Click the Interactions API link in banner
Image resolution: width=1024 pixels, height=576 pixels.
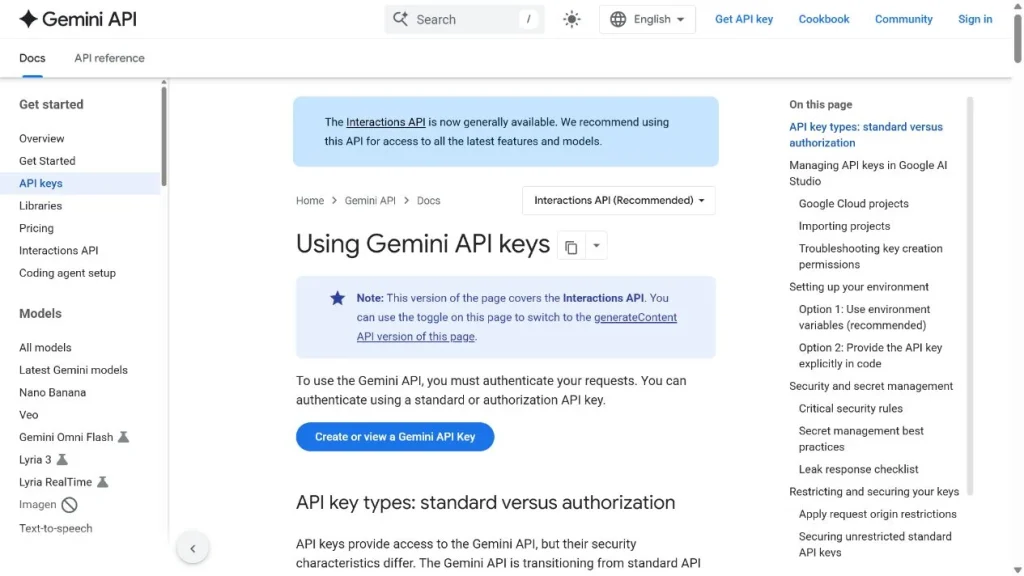(385, 122)
